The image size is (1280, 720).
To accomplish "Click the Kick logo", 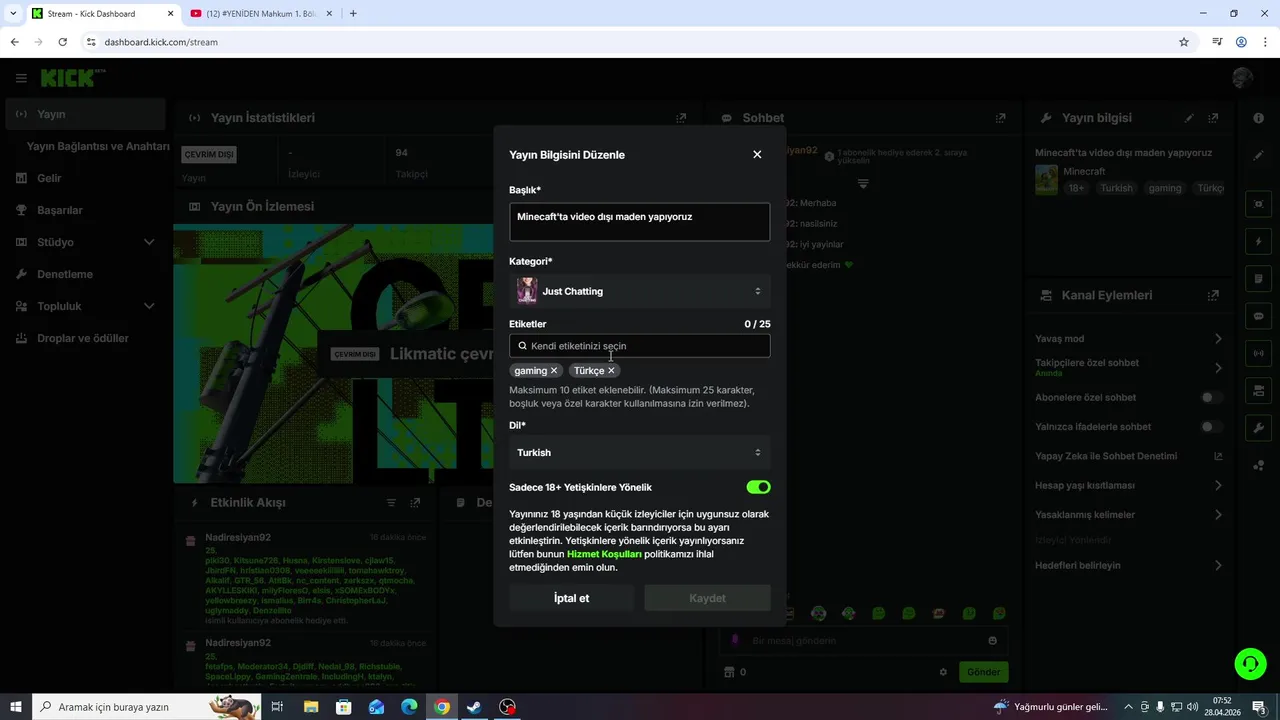I will 73,78.
